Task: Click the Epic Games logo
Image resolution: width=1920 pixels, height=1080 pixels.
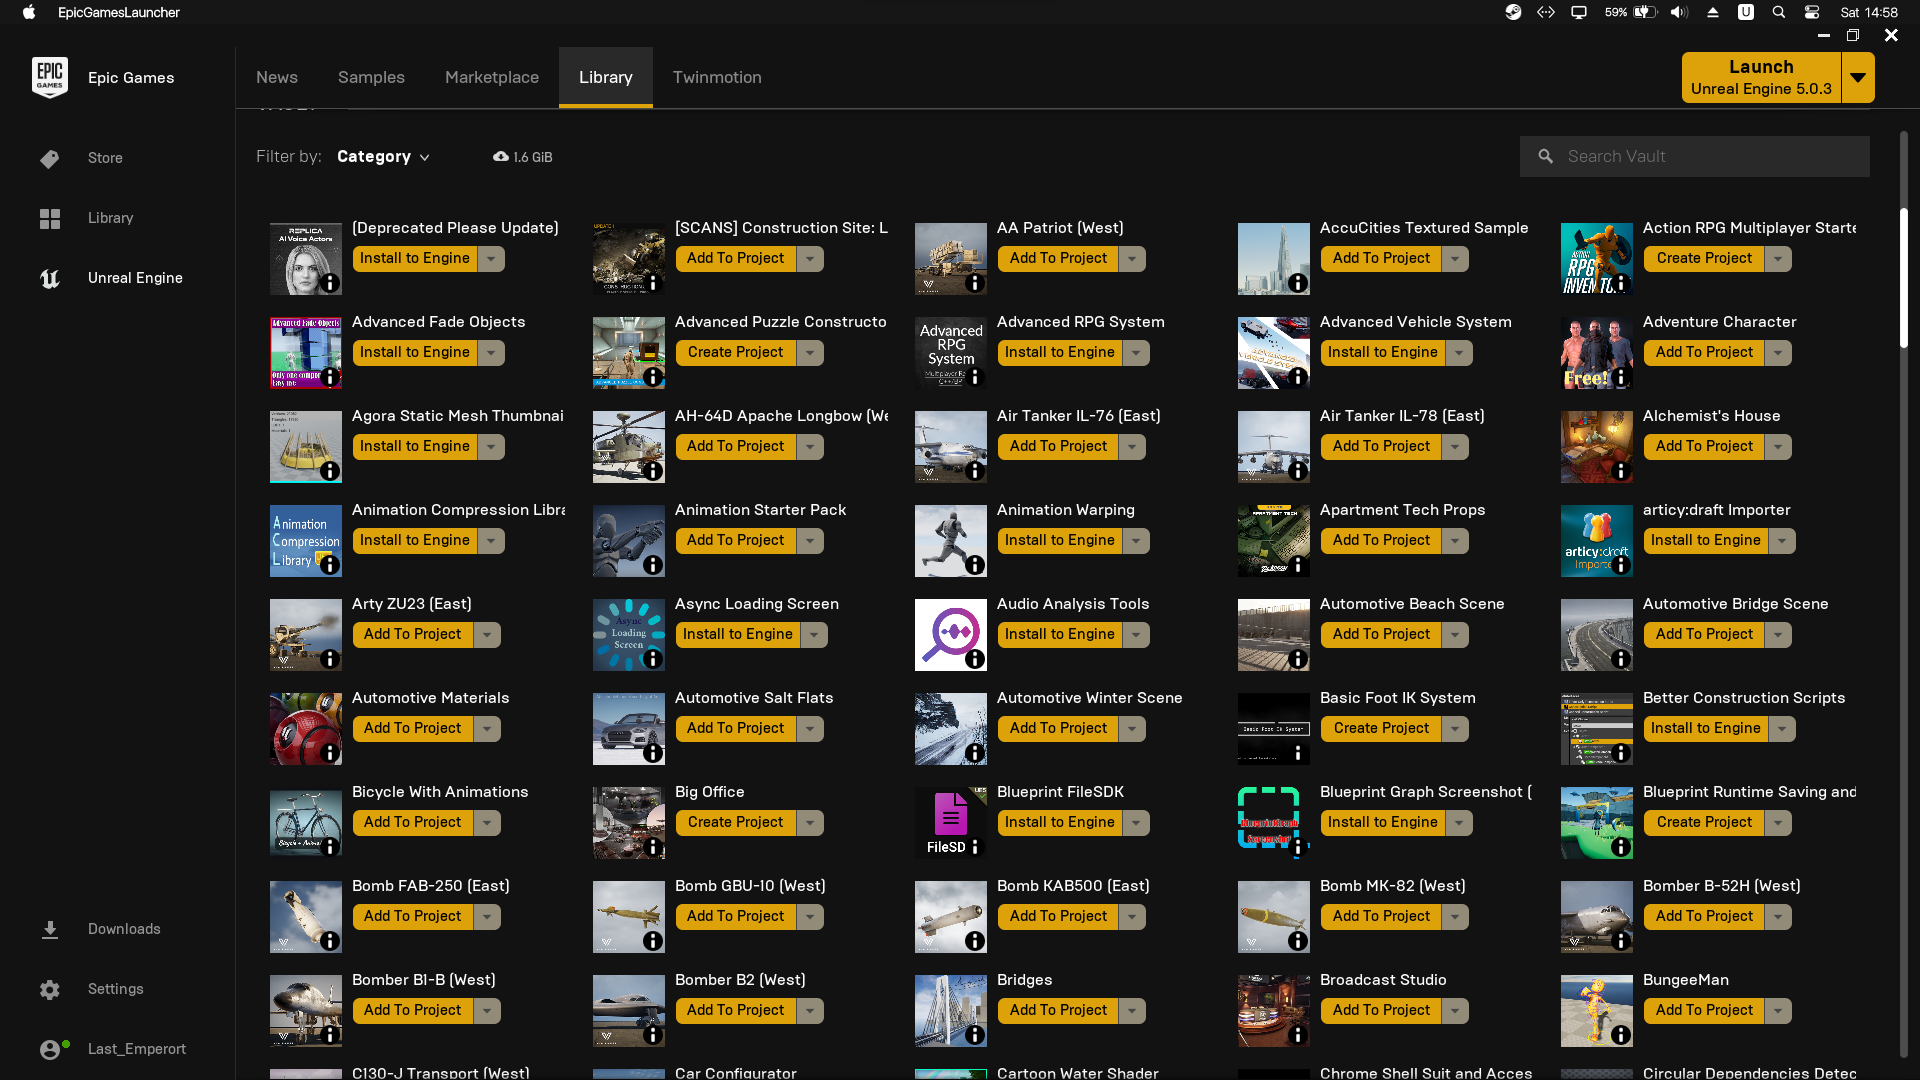Action: tap(50, 77)
